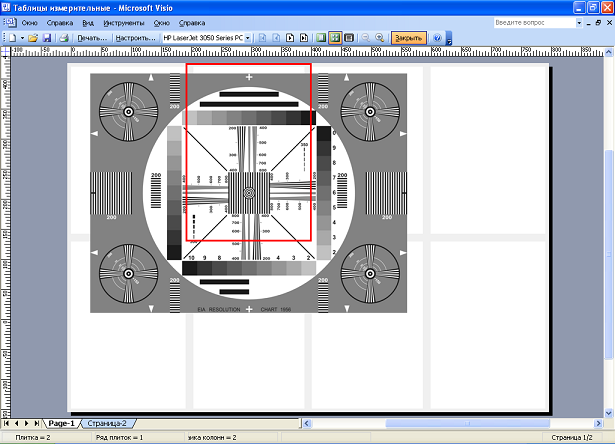Open the Окно menu right after Инструменты
This screenshot has width=615, height=444.
(162, 23)
